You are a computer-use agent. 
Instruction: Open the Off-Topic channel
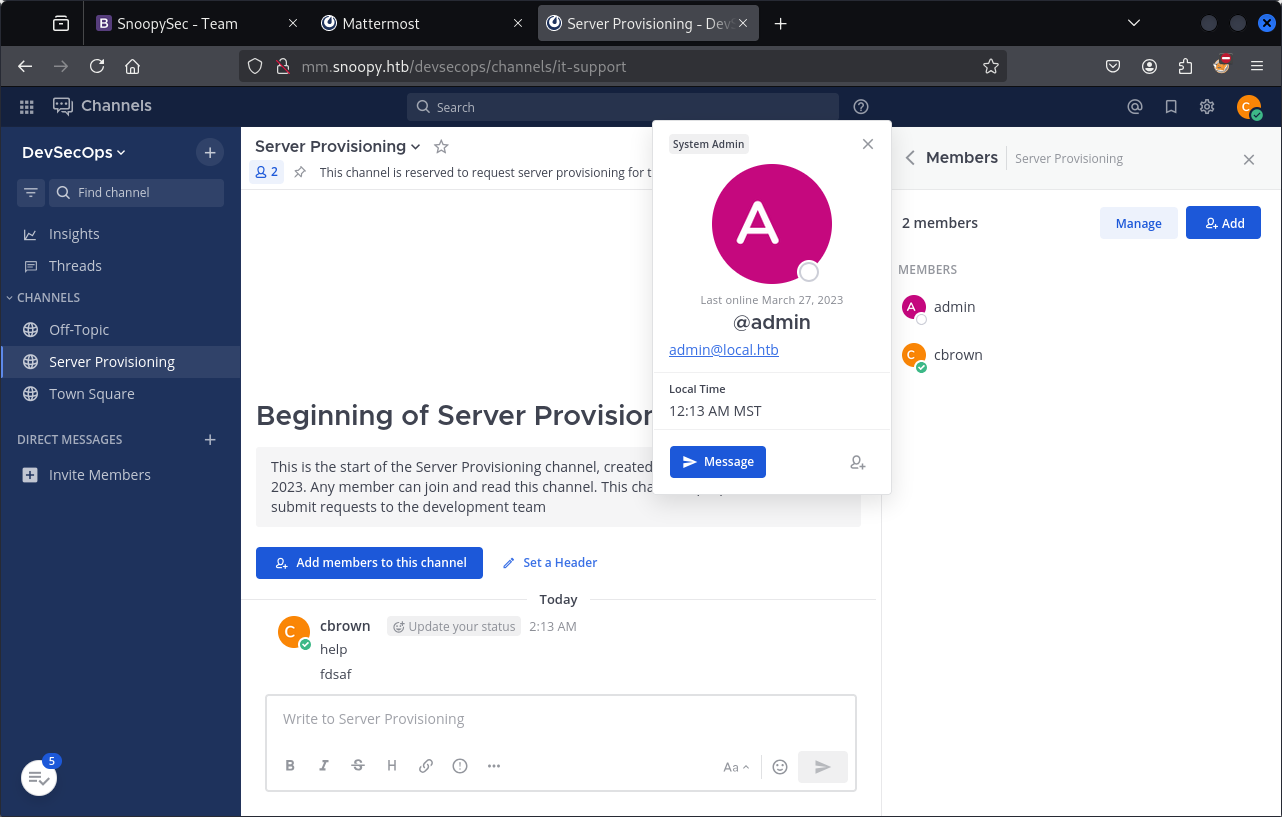(x=79, y=330)
